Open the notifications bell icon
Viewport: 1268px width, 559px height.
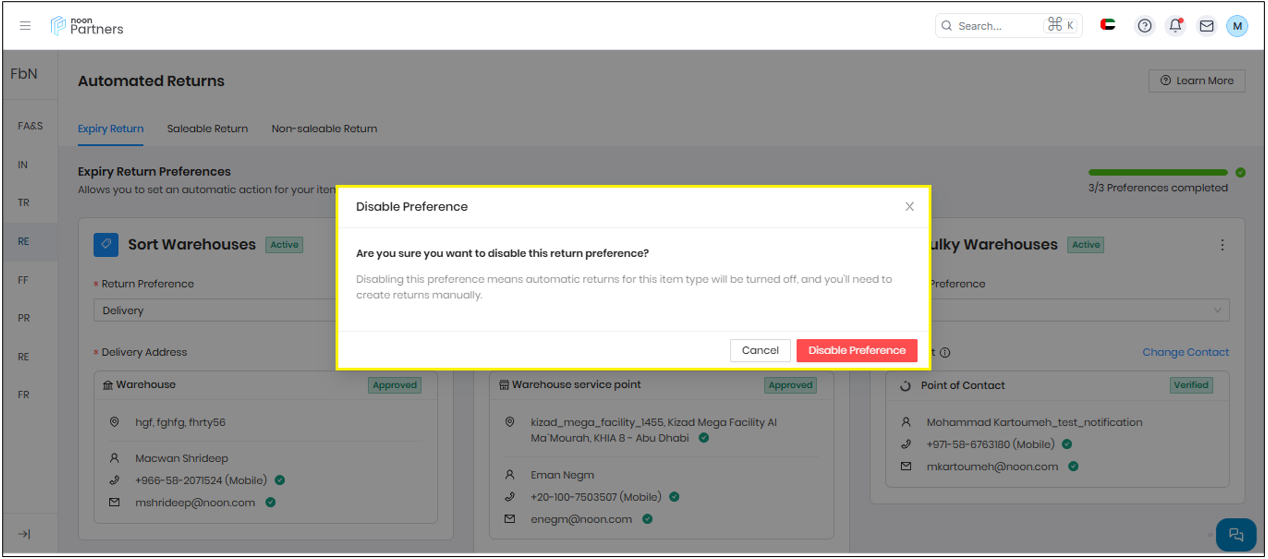(1175, 26)
